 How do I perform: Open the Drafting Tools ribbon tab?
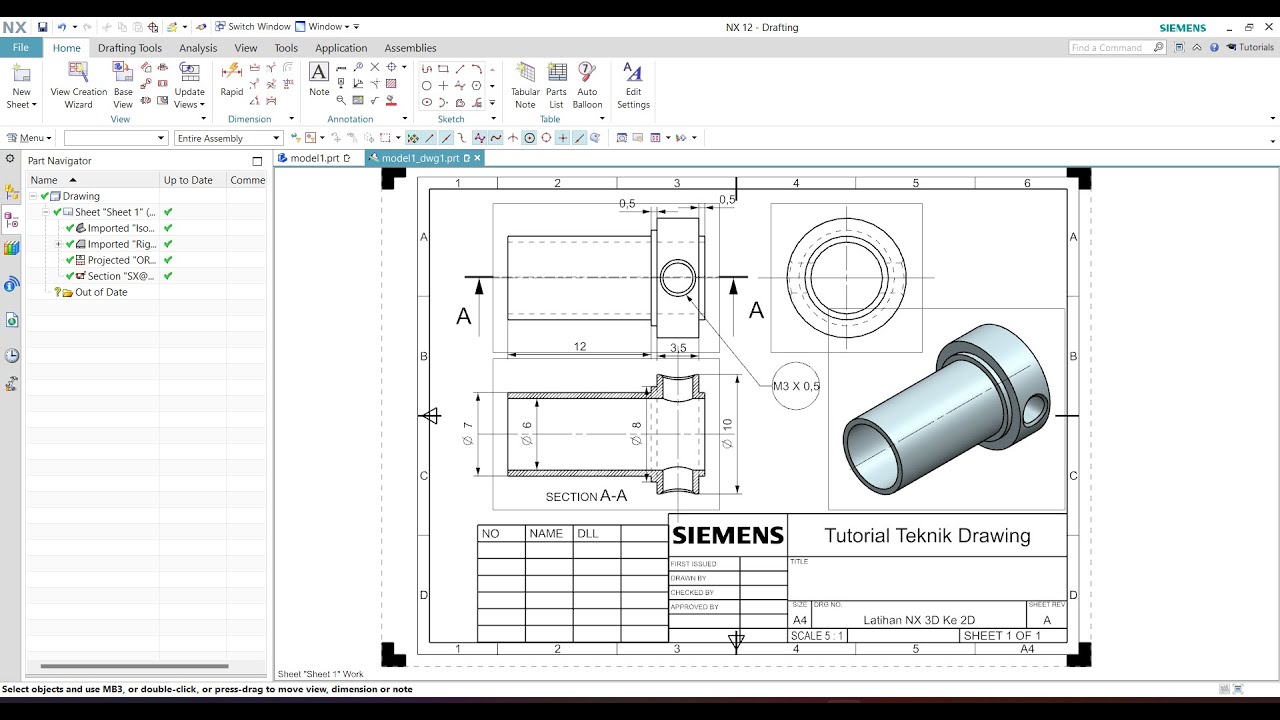click(130, 48)
